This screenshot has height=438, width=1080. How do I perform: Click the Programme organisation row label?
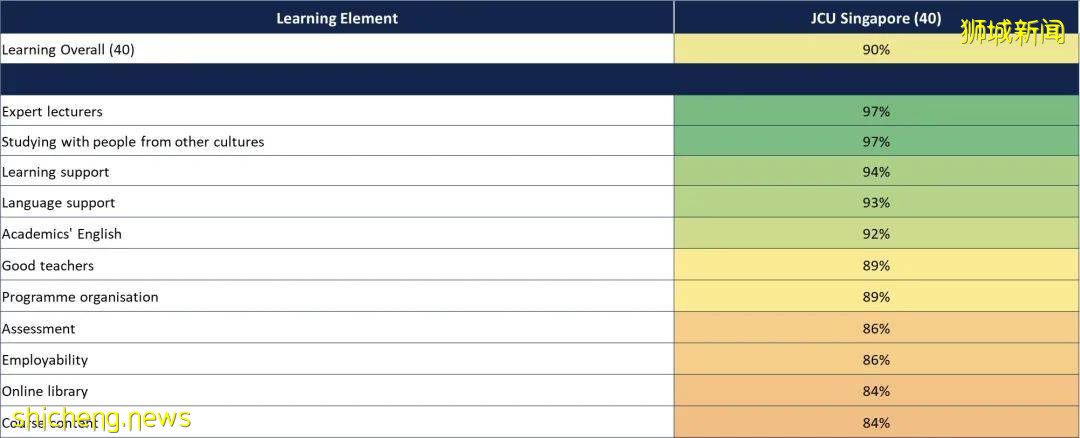point(80,297)
